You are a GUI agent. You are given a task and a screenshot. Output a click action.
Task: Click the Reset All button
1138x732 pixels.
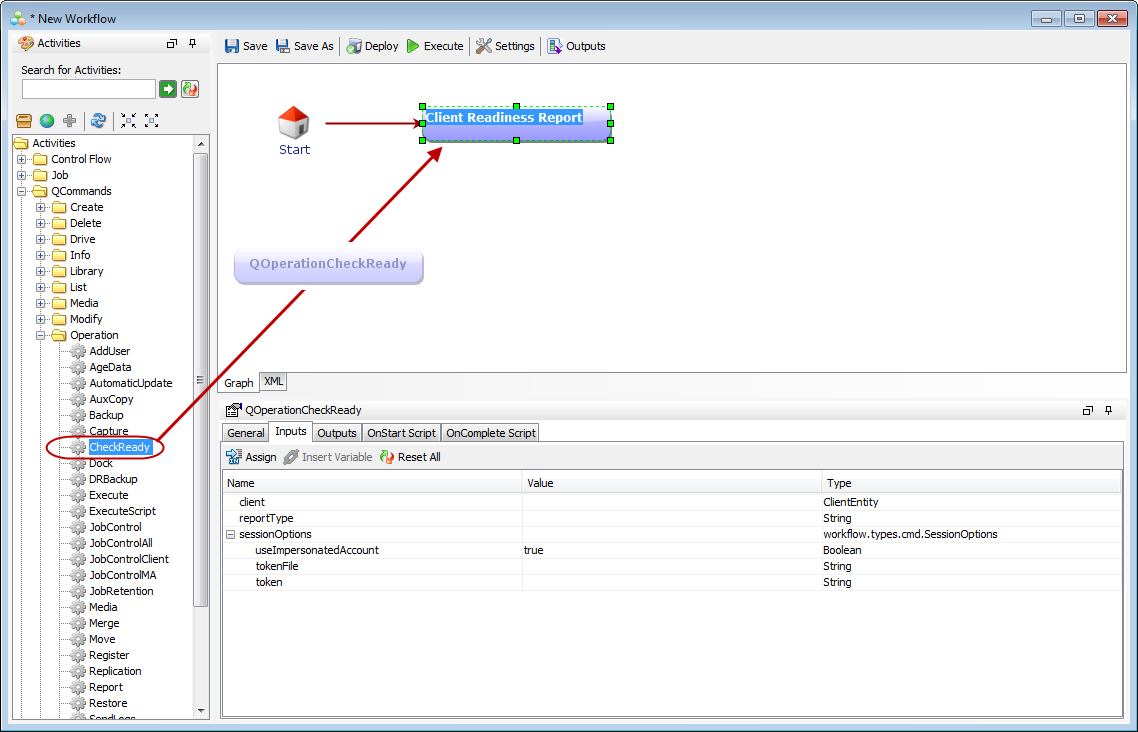[x=410, y=457]
